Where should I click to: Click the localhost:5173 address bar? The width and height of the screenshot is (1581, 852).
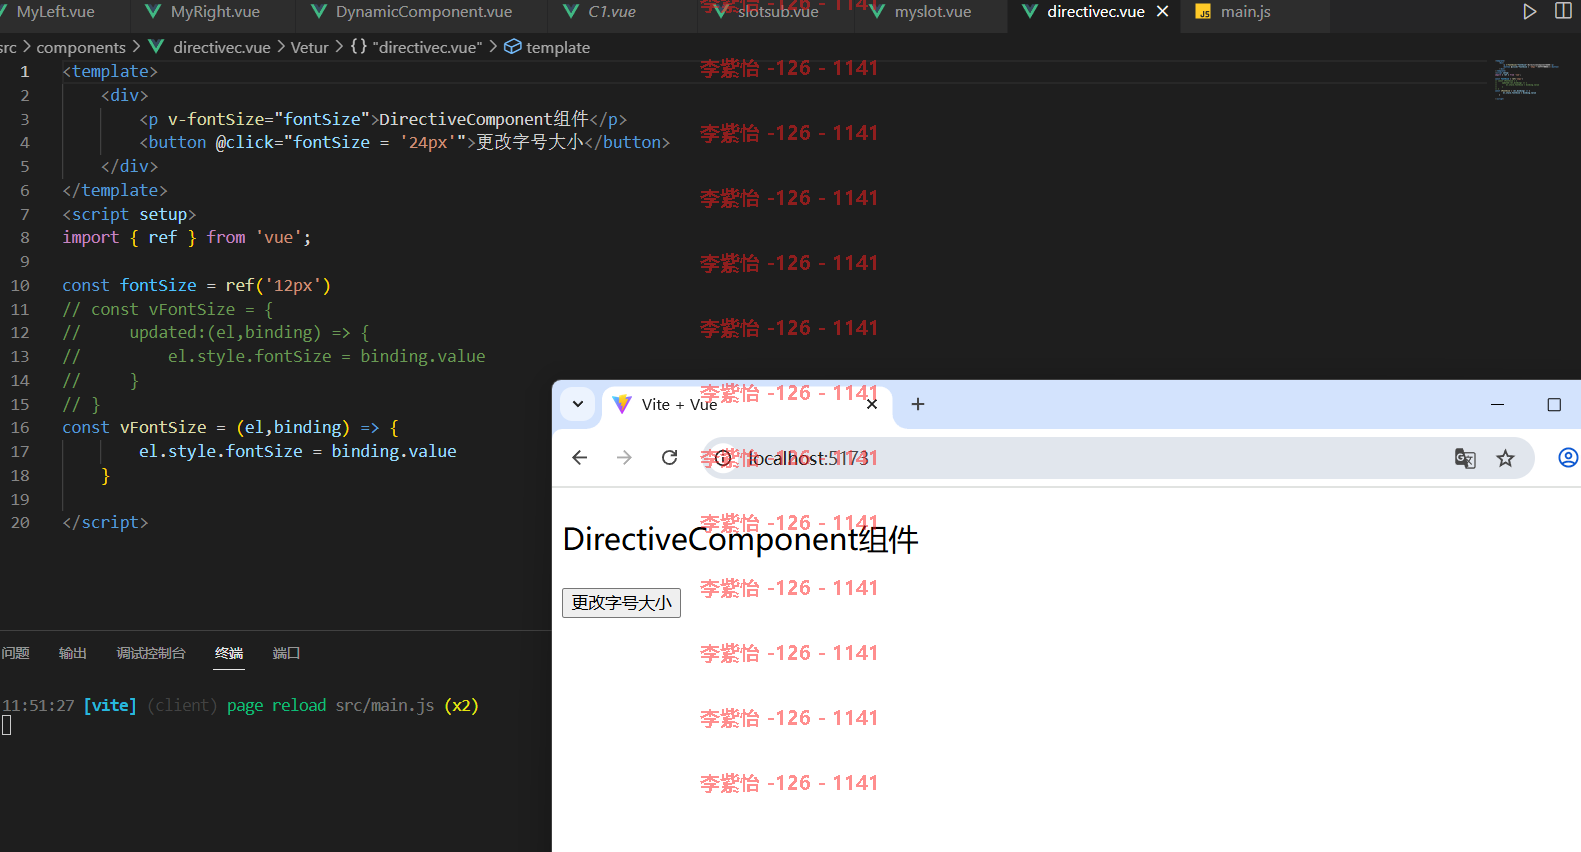tap(1118, 458)
